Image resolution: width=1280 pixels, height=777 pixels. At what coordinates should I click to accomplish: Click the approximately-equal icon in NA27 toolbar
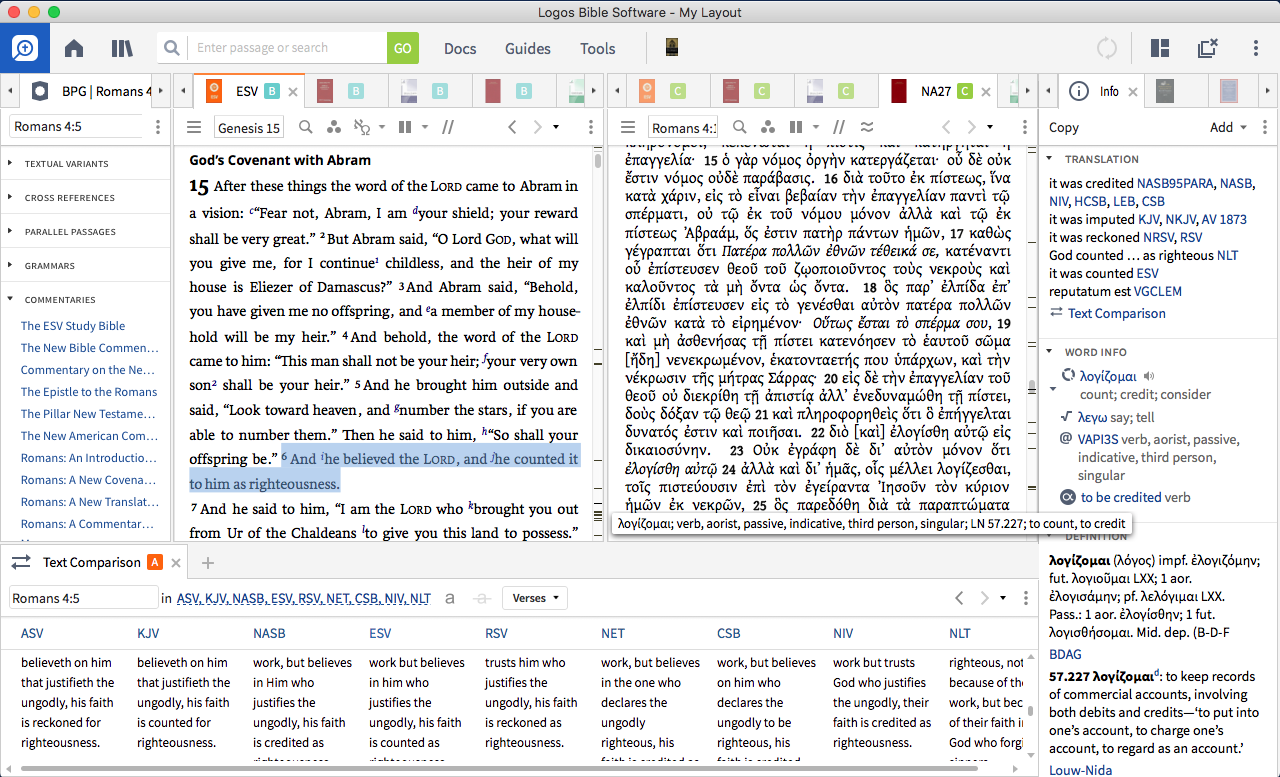pos(867,127)
